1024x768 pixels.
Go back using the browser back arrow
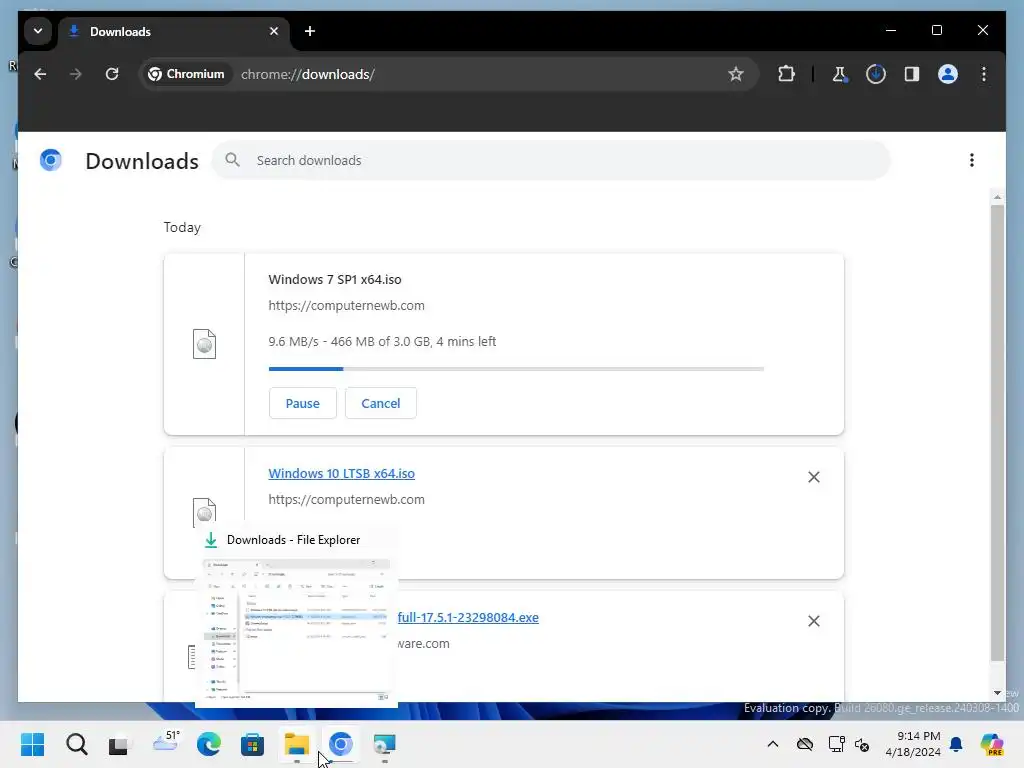(40, 74)
